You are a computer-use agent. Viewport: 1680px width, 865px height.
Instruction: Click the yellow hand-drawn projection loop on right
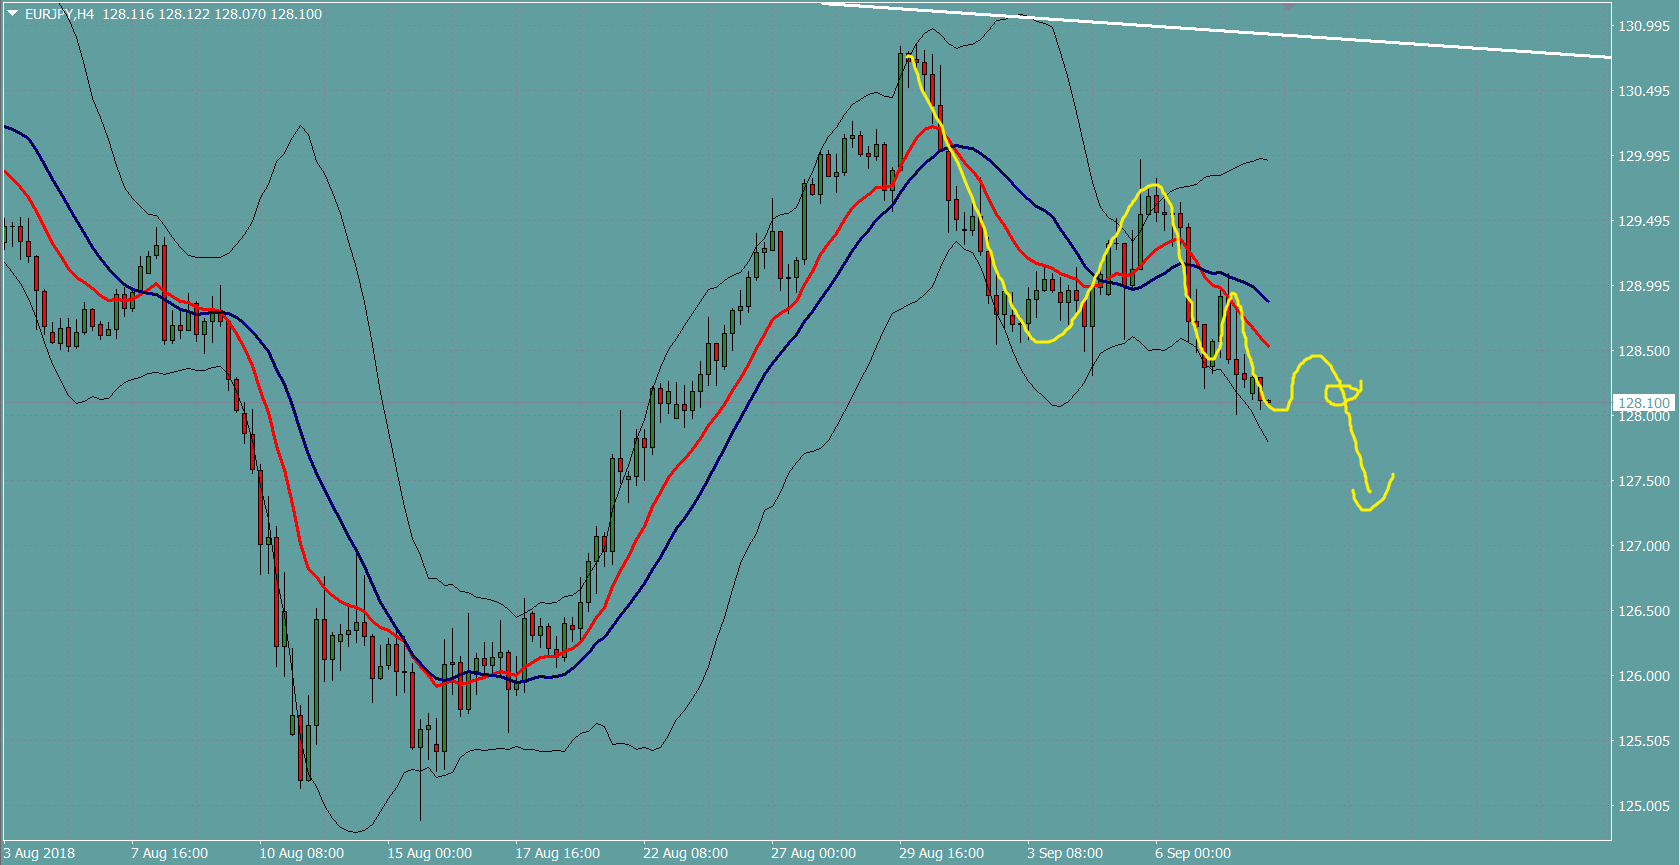click(1343, 394)
